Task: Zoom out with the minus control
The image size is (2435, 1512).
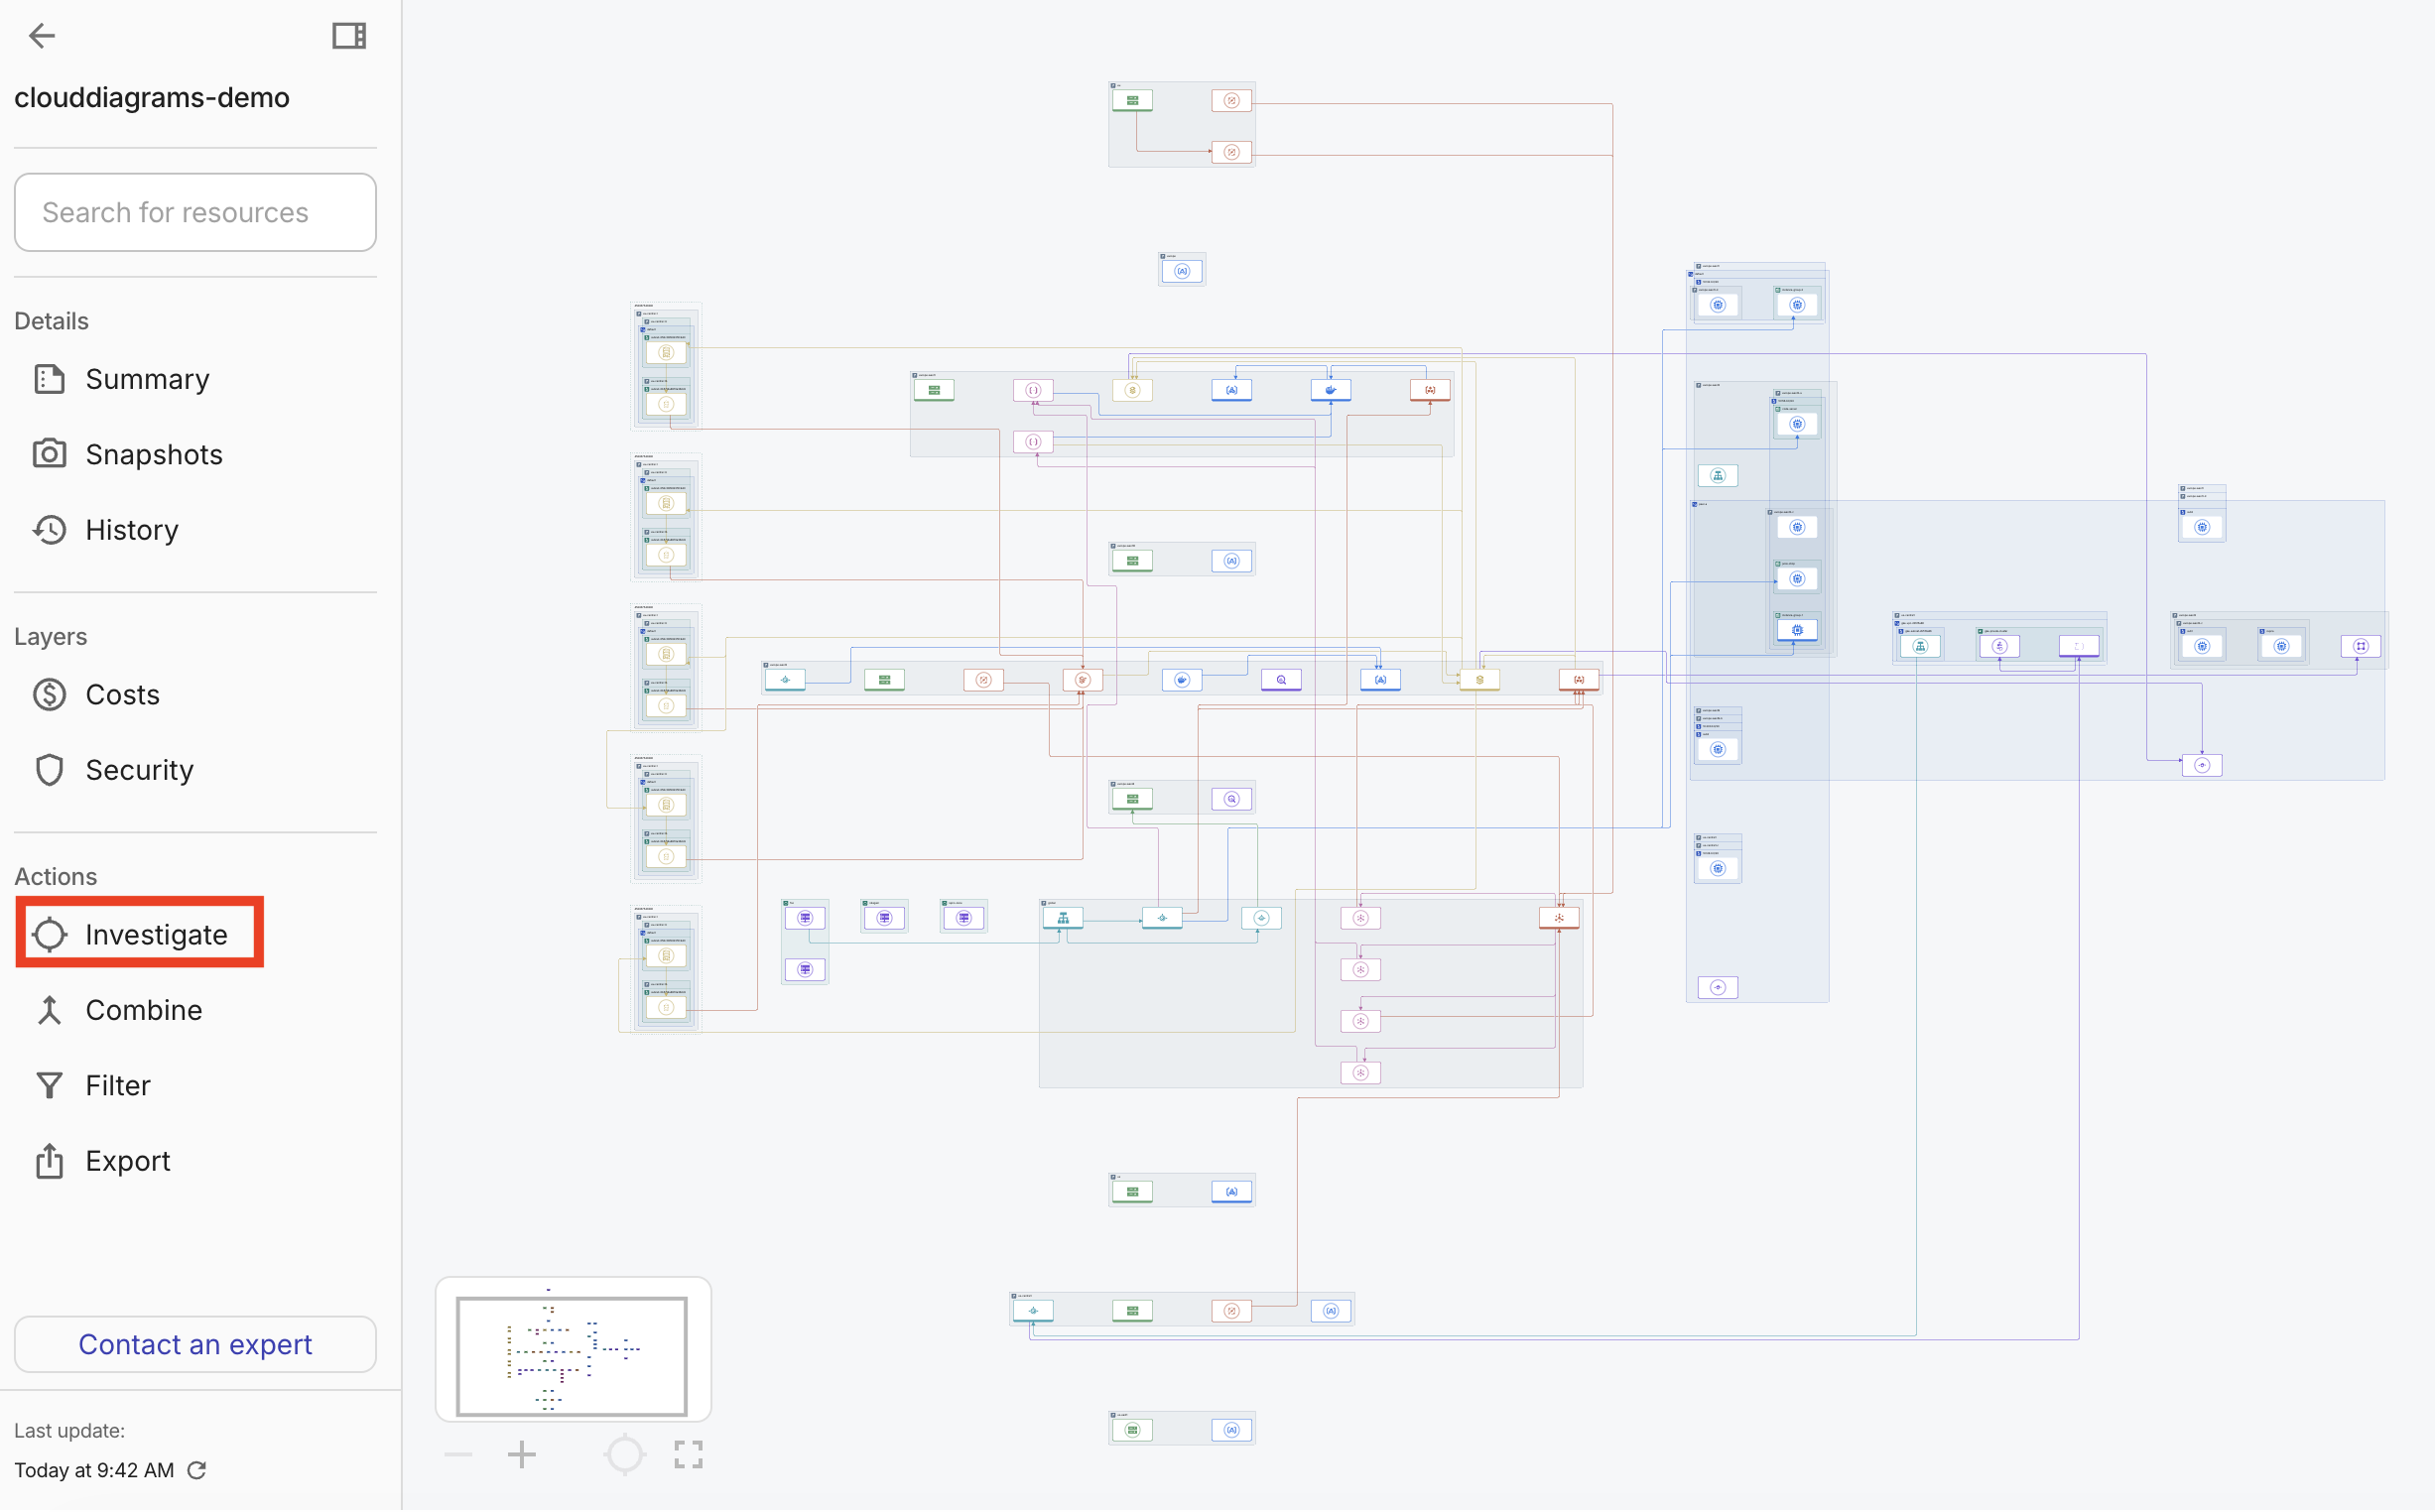Action: (458, 1455)
